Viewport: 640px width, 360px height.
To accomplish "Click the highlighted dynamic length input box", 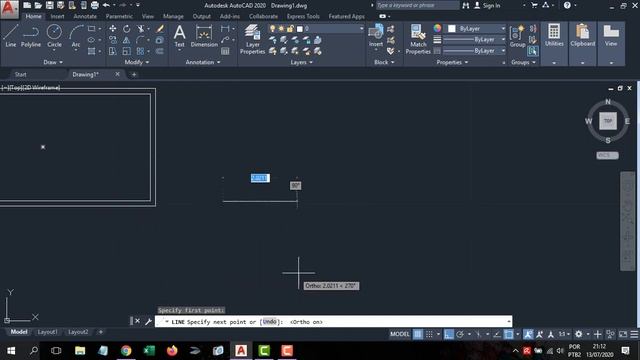I will (x=260, y=178).
